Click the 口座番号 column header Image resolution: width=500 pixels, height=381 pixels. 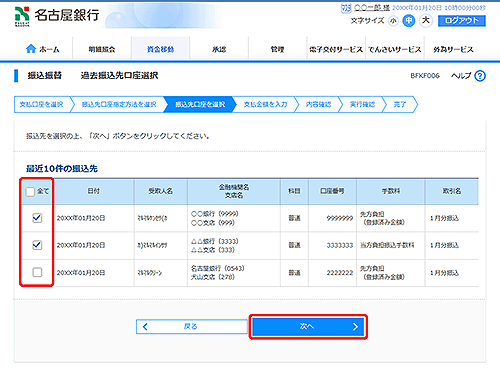[332, 191]
